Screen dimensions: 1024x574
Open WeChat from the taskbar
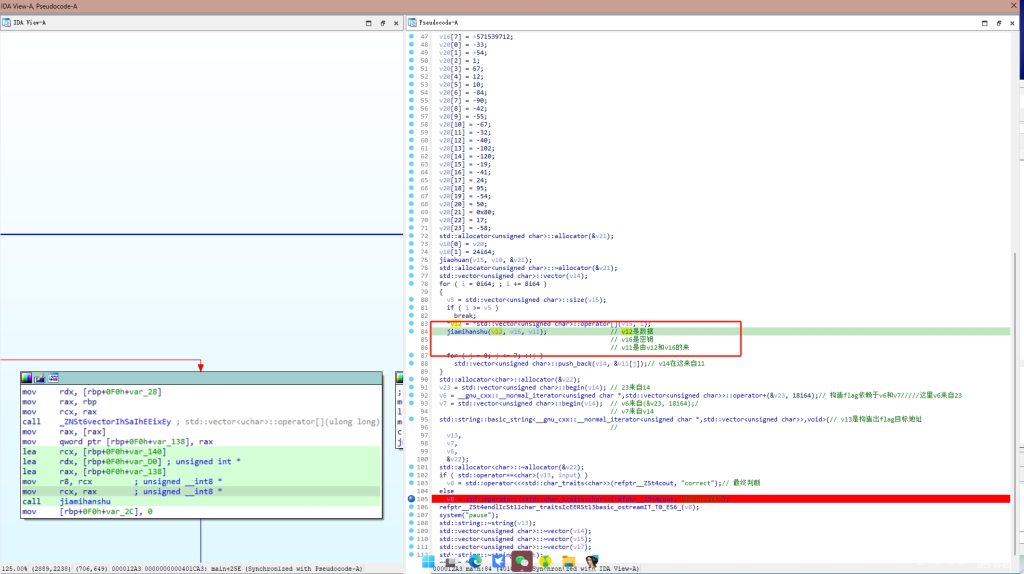click(x=522, y=562)
